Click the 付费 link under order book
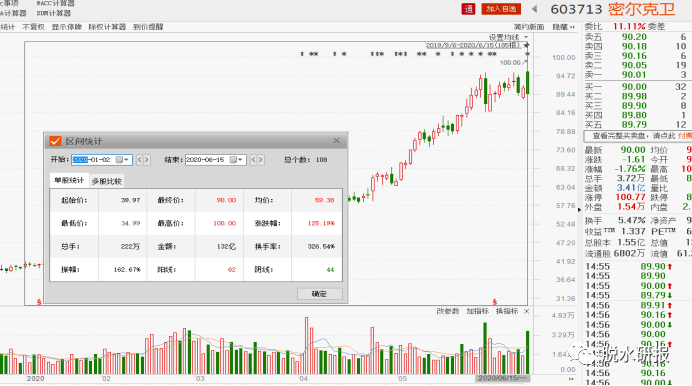Image resolution: width=692 pixels, height=386 pixels. pos(685,136)
